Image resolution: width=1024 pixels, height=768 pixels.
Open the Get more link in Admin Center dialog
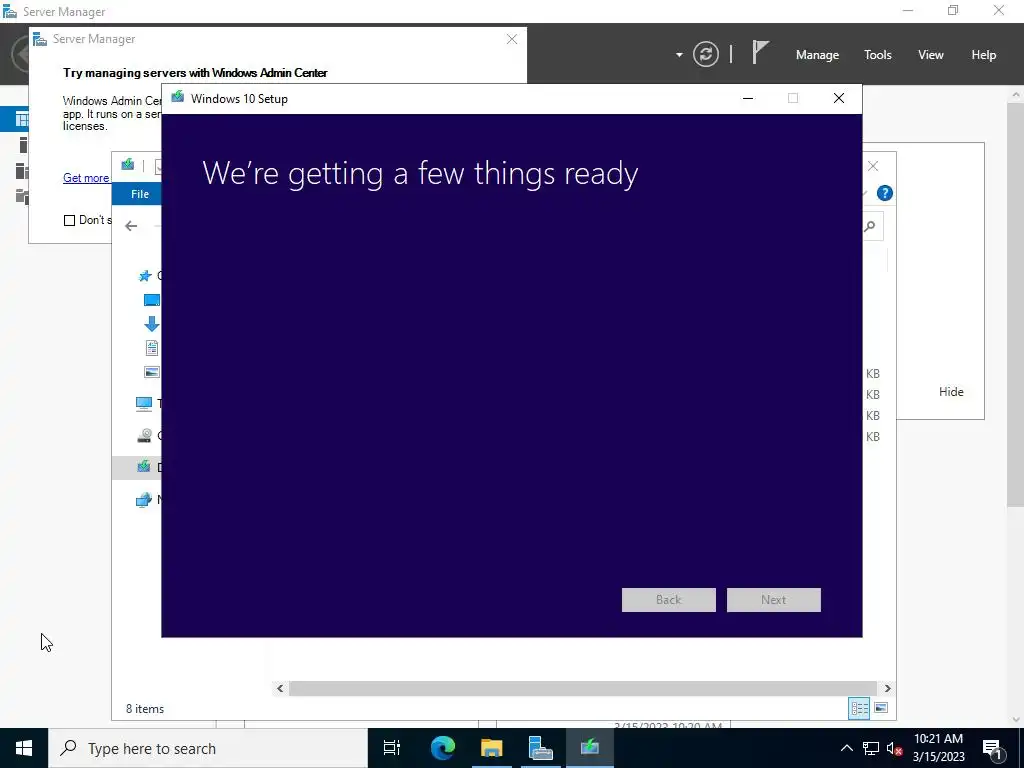pos(86,178)
